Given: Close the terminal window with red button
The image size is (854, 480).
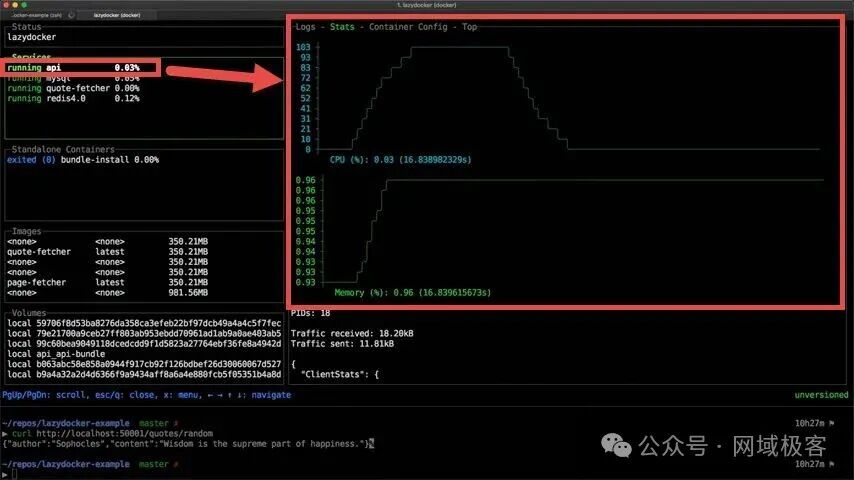Looking at the screenshot, I should coord(6,5).
